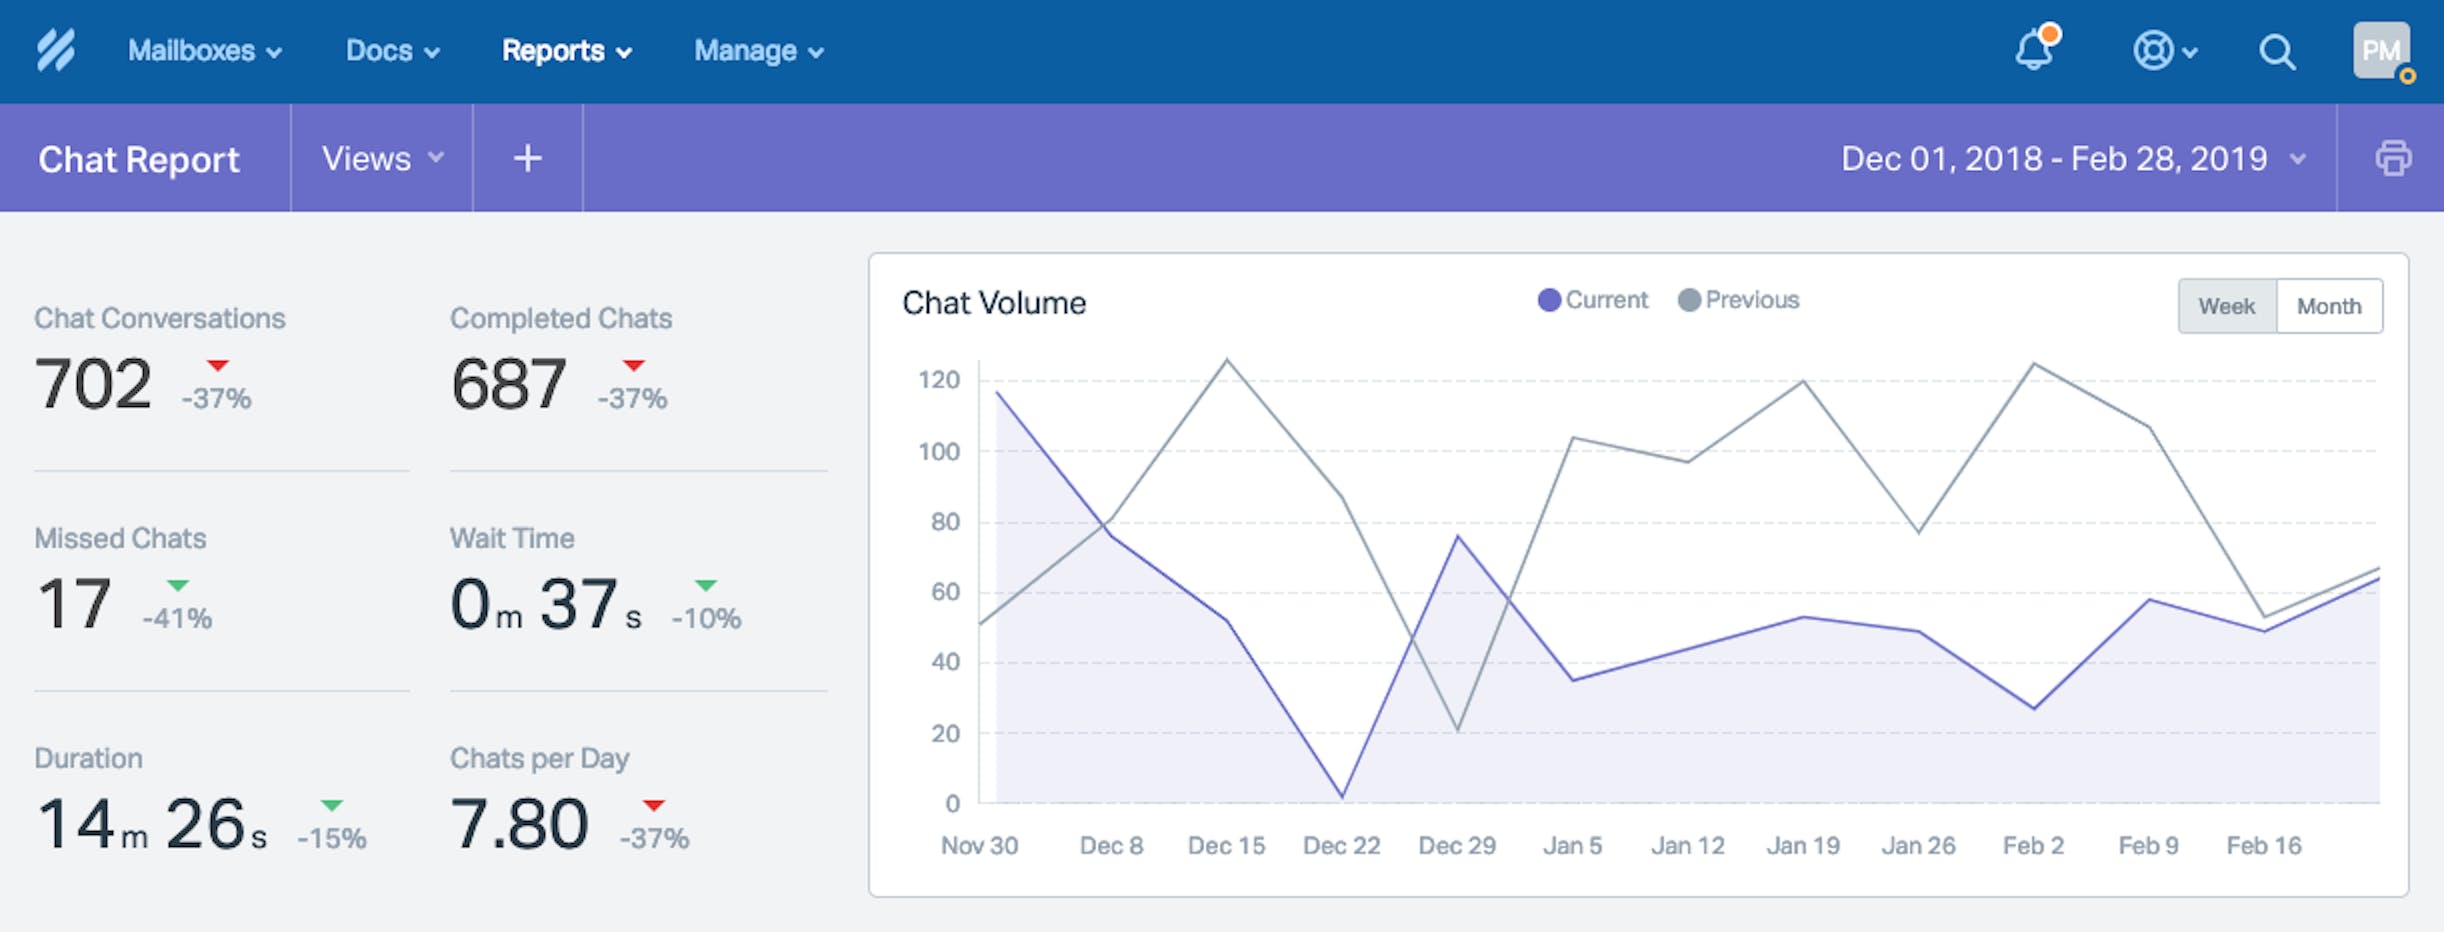Open the date range picker Dec 01, 2018 - Feb 28, 2019
2444x932 pixels.
pyautogui.click(x=2073, y=158)
